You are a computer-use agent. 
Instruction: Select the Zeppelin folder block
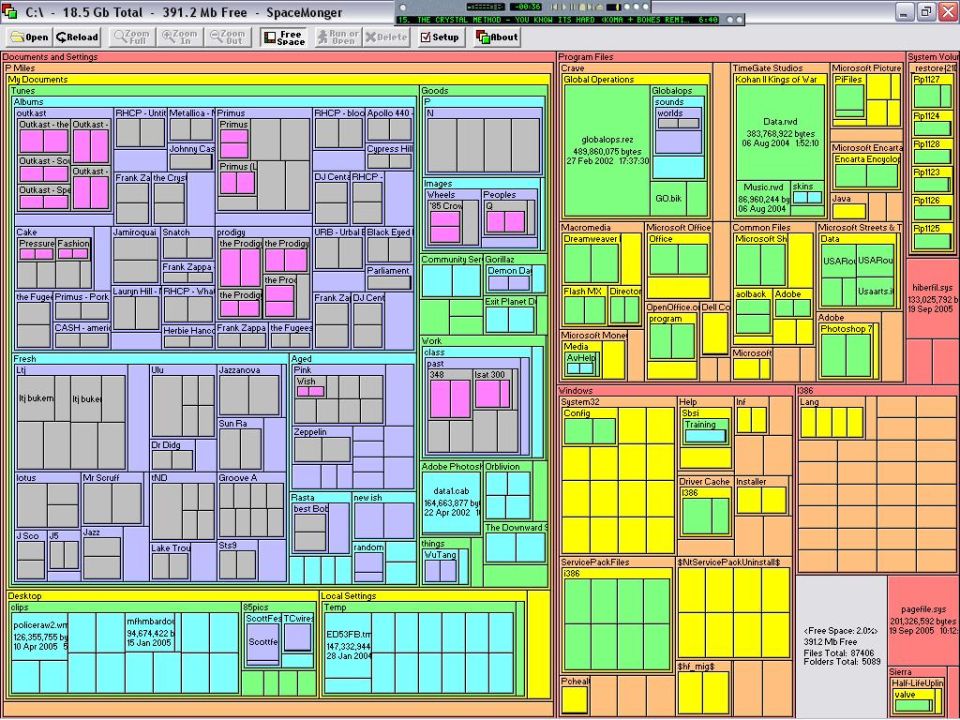click(x=322, y=445)
